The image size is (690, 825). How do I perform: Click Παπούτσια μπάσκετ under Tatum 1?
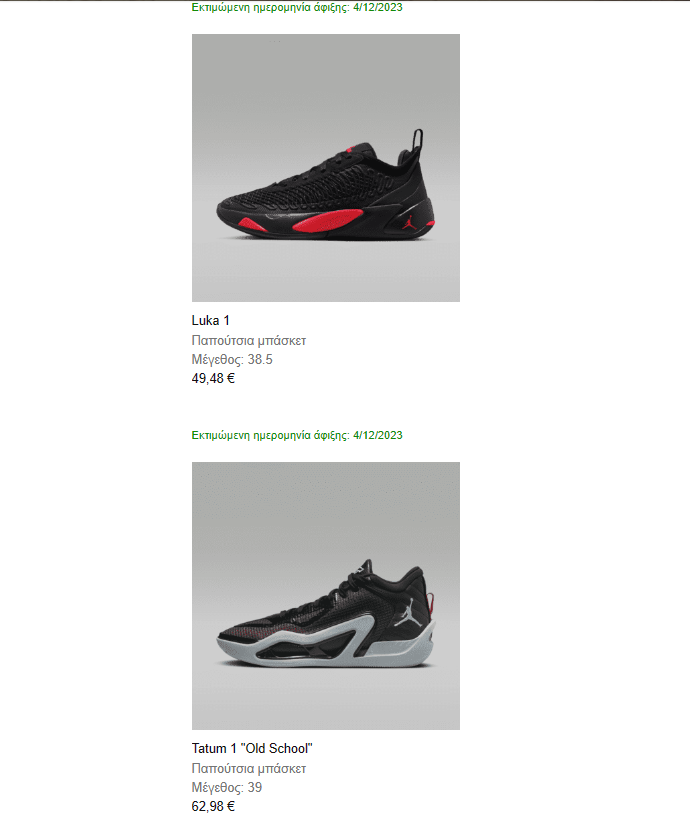(248, 768)
